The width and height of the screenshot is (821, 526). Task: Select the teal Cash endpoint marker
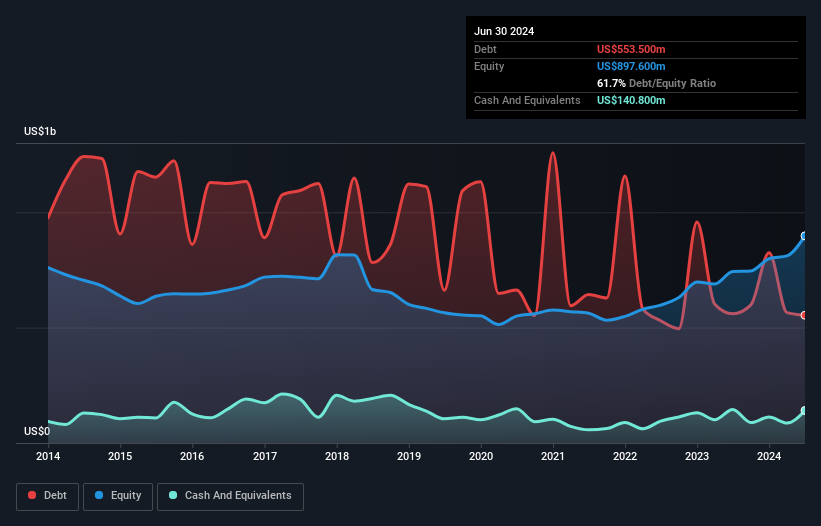click(804, 411)
